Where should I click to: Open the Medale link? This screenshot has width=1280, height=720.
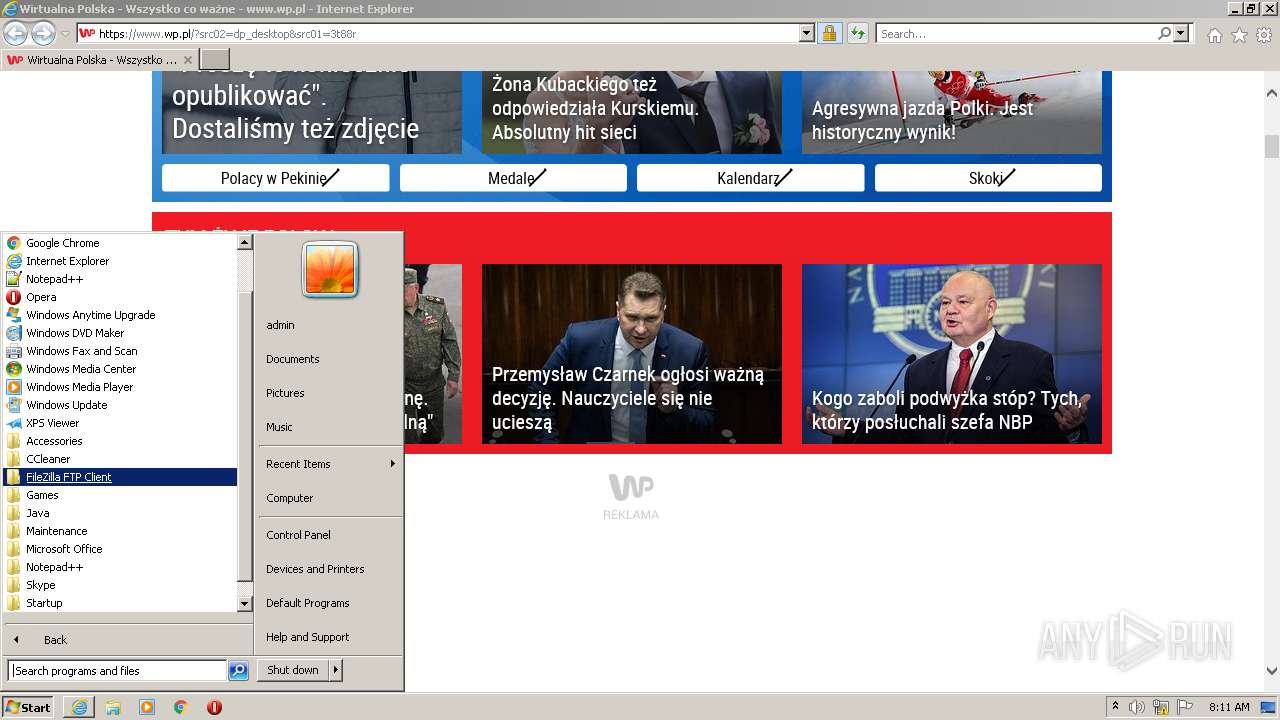pos(513,178)
